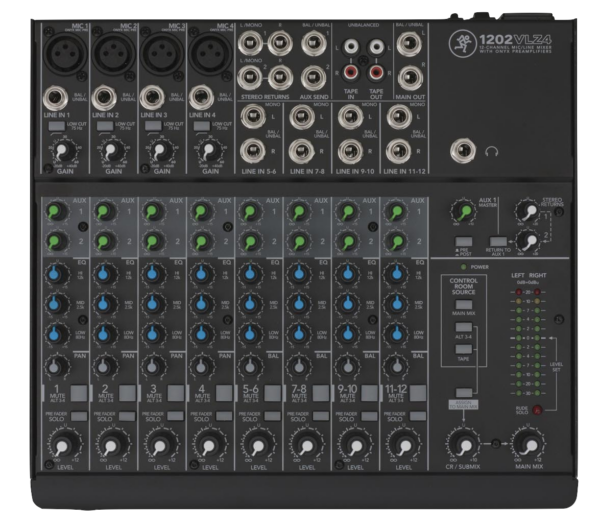Turn STEREO RETURNS 1 knob
The image size is (600, 526).
tap(528, 212)
